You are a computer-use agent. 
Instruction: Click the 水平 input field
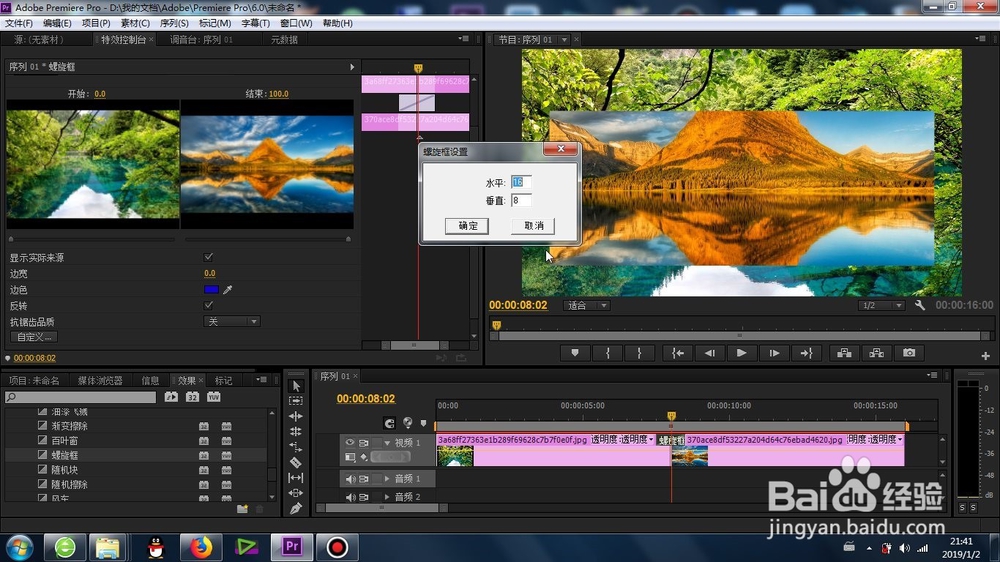521,182
